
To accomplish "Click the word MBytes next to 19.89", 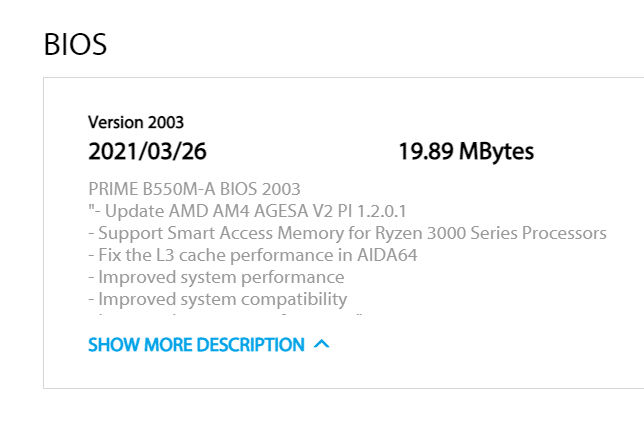I will 496,152.
